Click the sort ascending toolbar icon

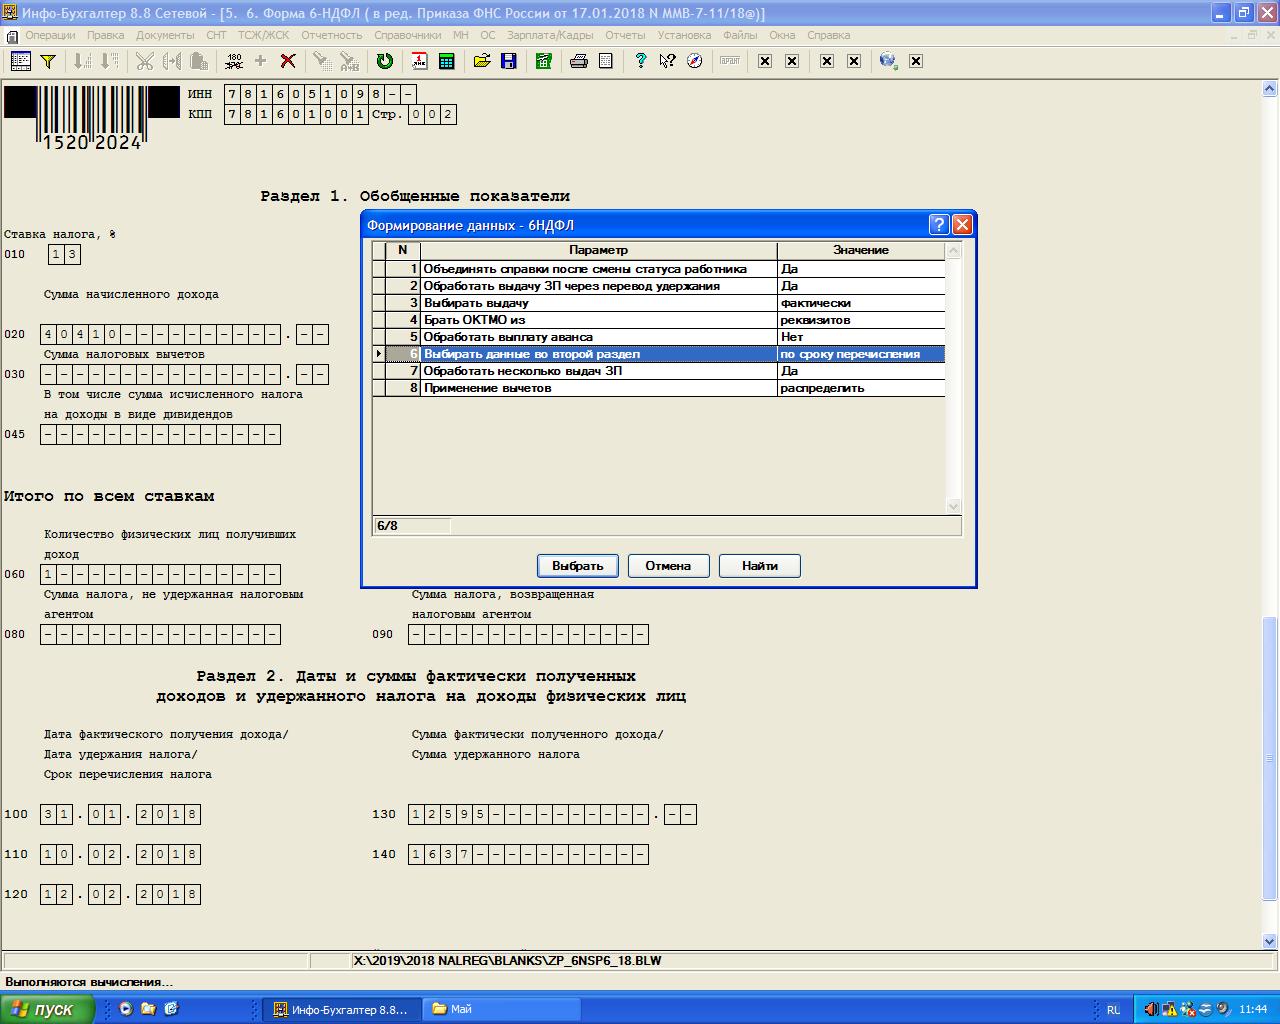coord(83,61)
